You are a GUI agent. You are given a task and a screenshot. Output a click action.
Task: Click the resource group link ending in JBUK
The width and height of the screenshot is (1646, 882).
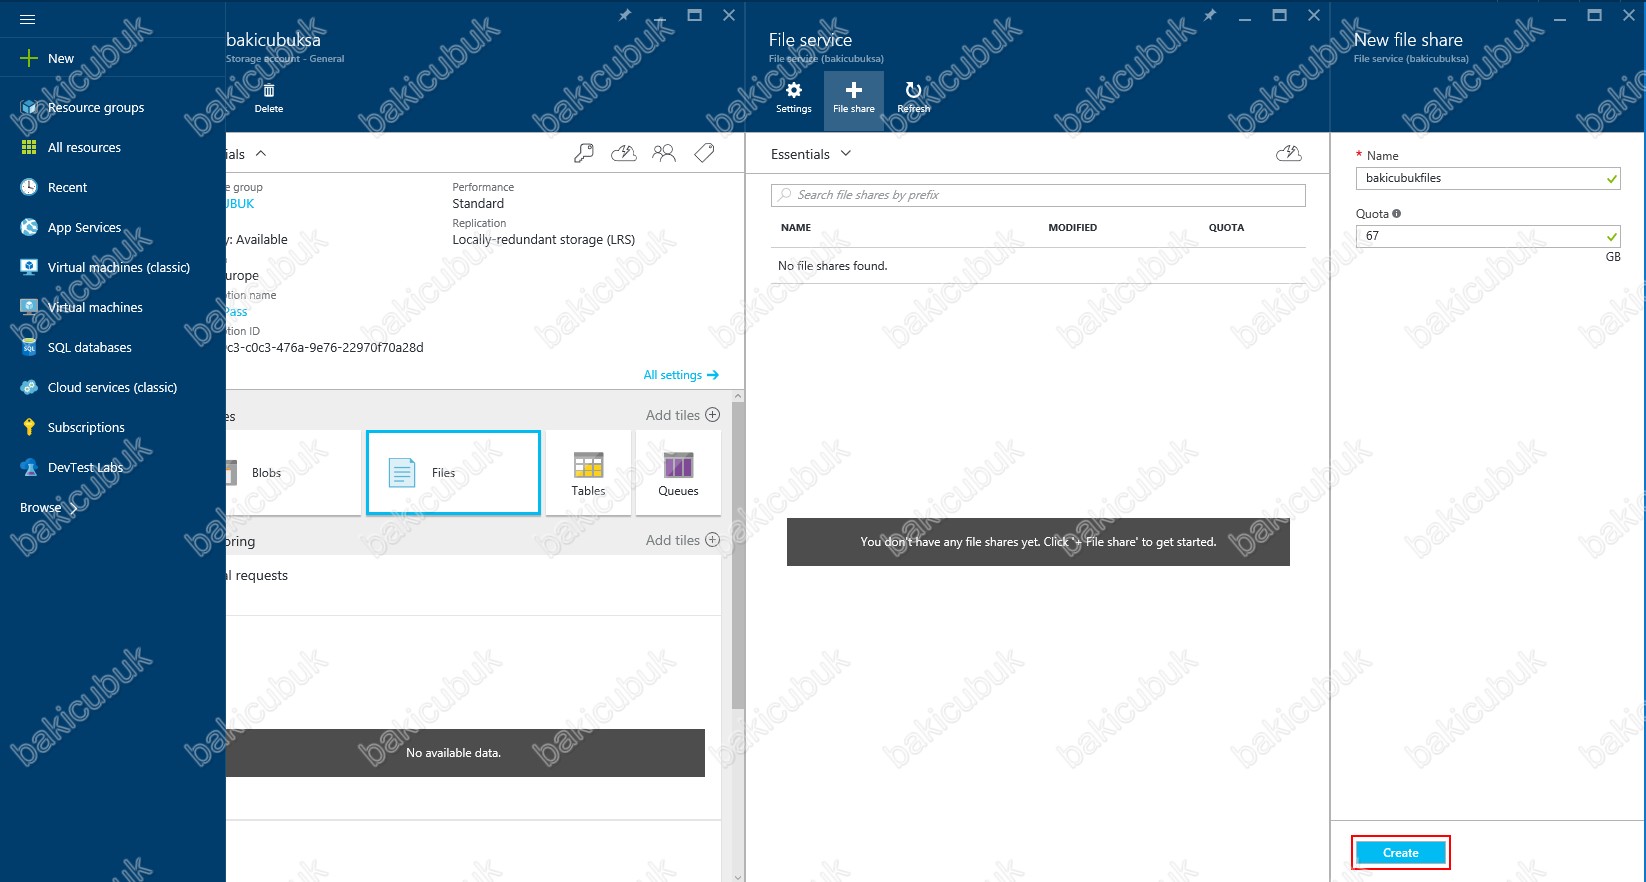coord(240,203)
